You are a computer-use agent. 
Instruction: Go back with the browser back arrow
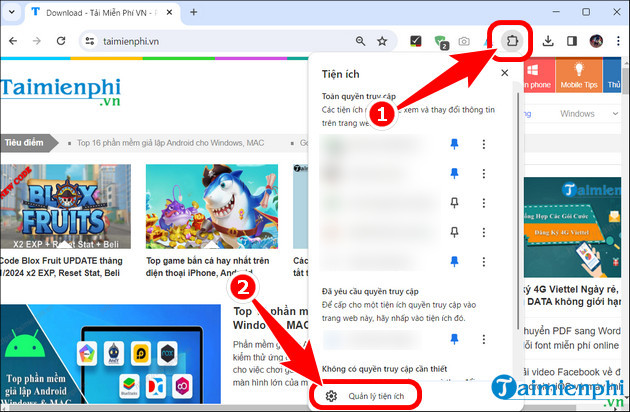pyautogui.click(x=13, y=41)
